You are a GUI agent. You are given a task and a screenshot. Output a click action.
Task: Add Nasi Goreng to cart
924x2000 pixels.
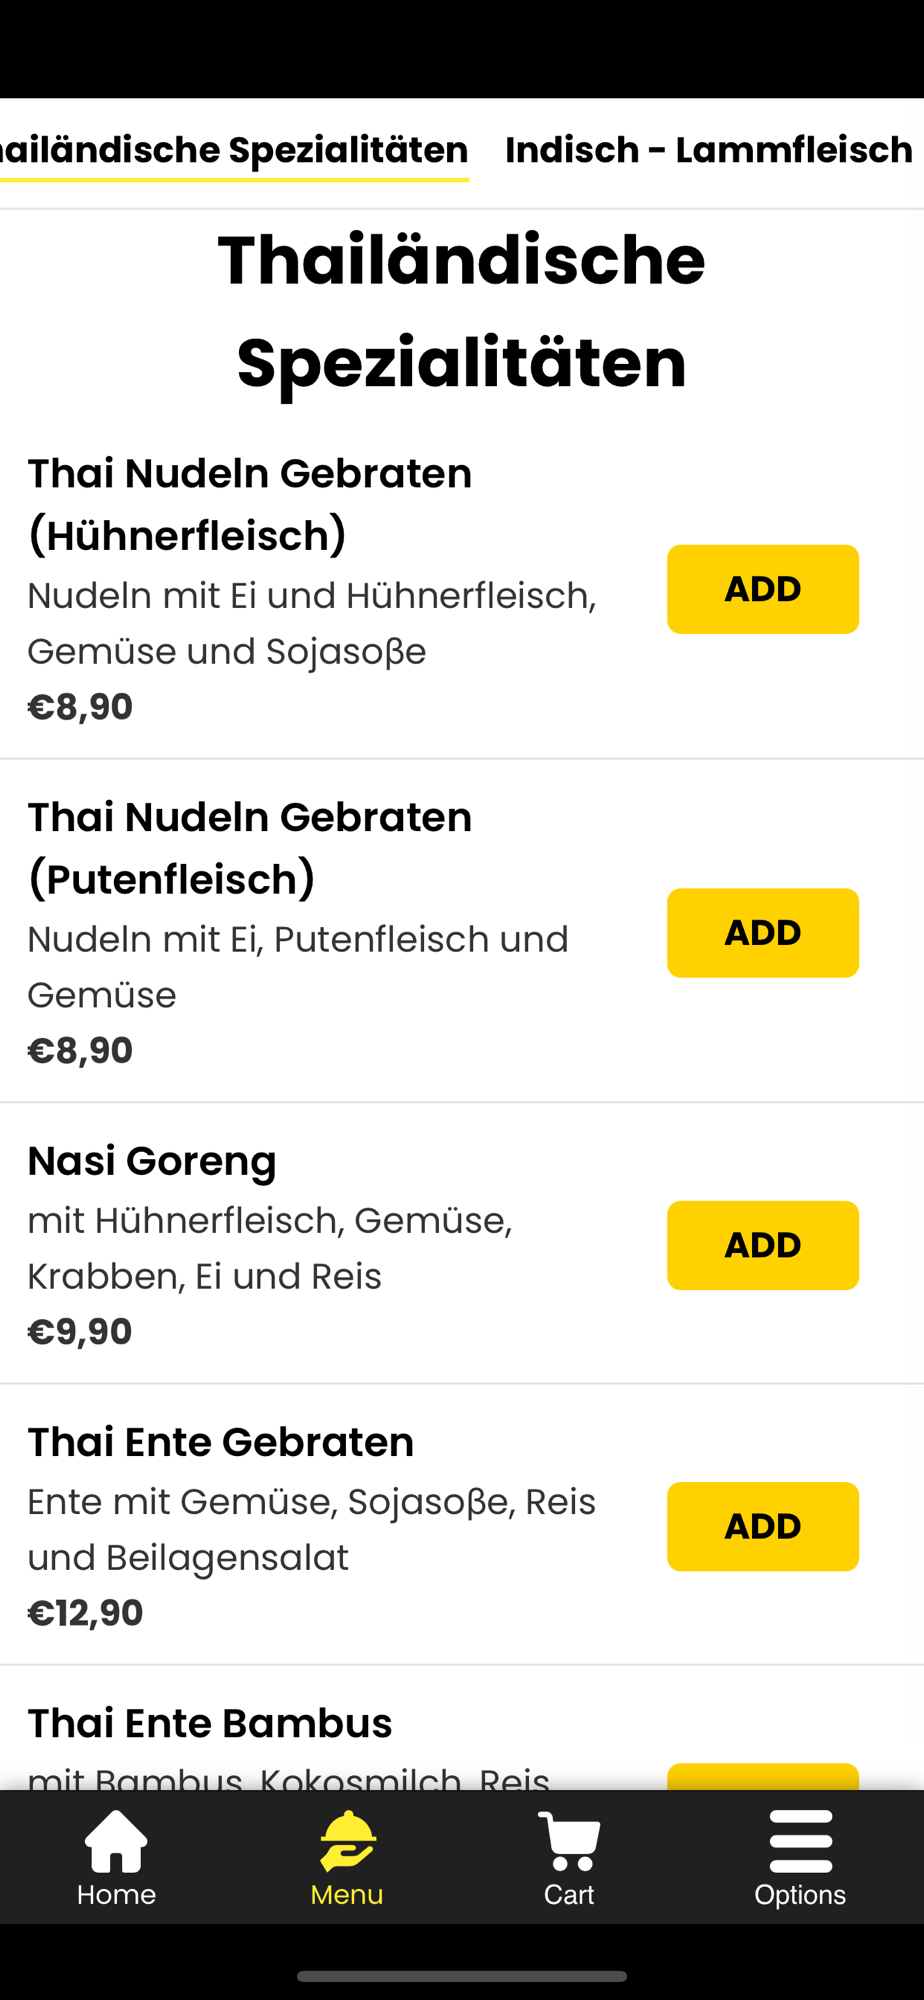[762, 1245]
